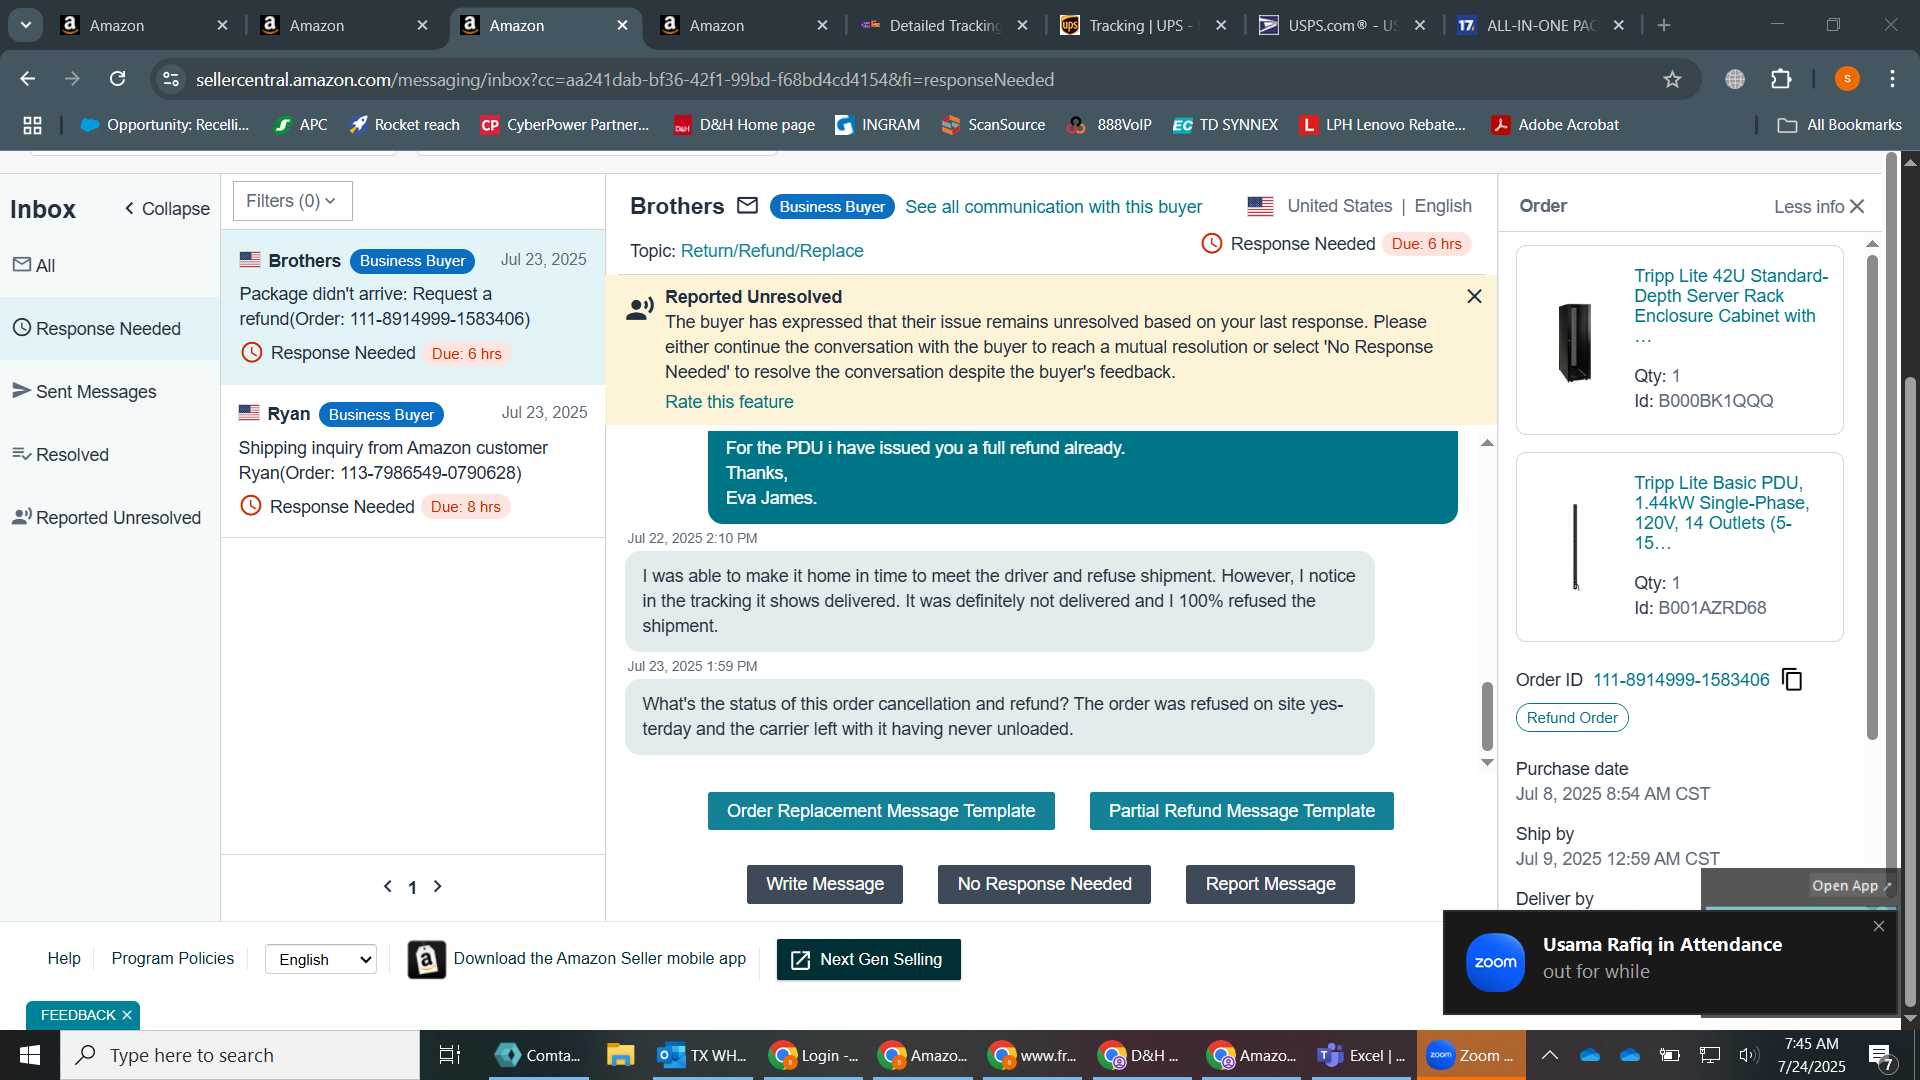Image resolution: width=1920 pixels, height=1080 pixels.
Task: View site information icon in address bar
Action: pyautogui.click(x=171, y=79)
